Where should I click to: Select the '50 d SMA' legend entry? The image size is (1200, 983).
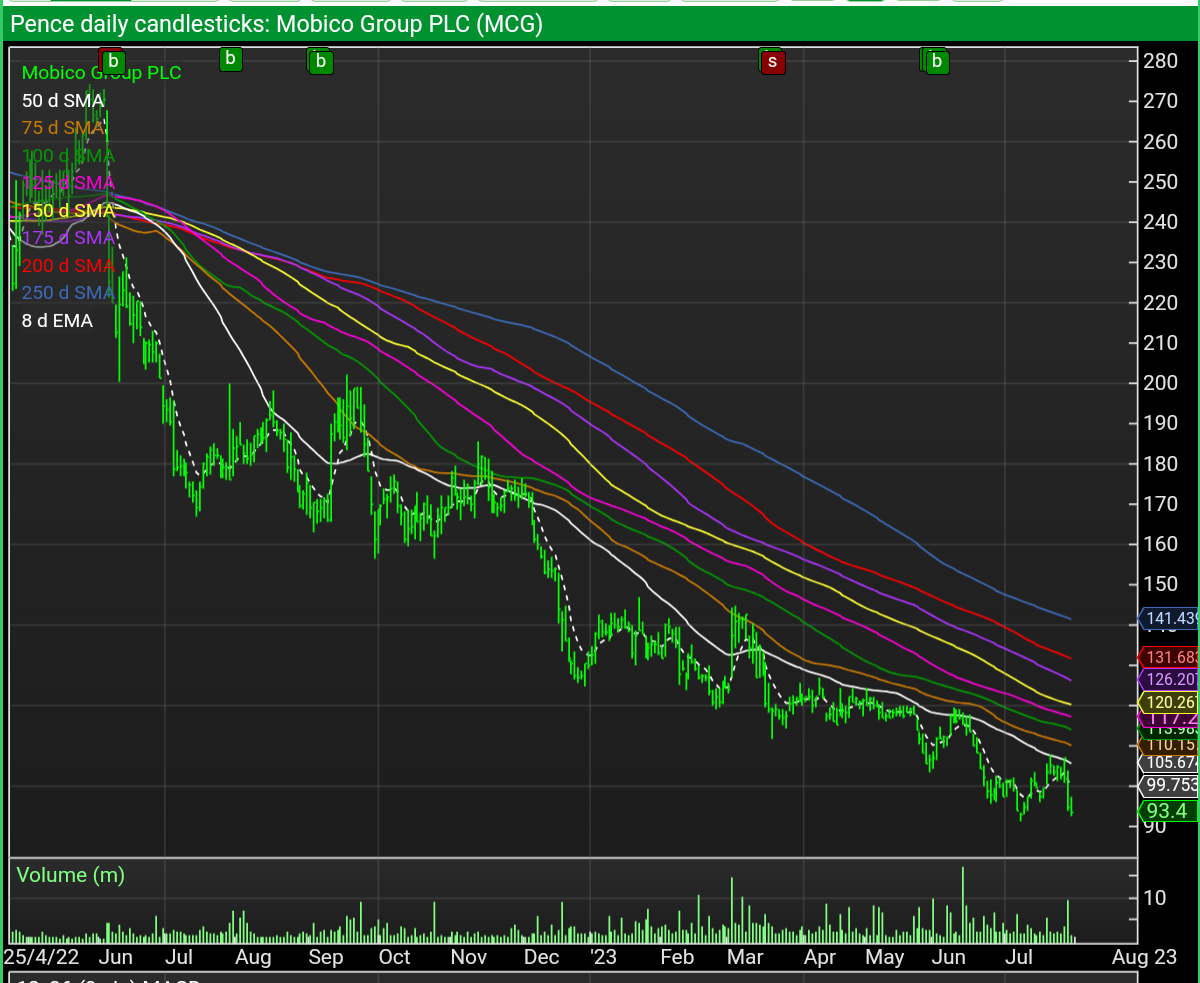tap(63, 100)
